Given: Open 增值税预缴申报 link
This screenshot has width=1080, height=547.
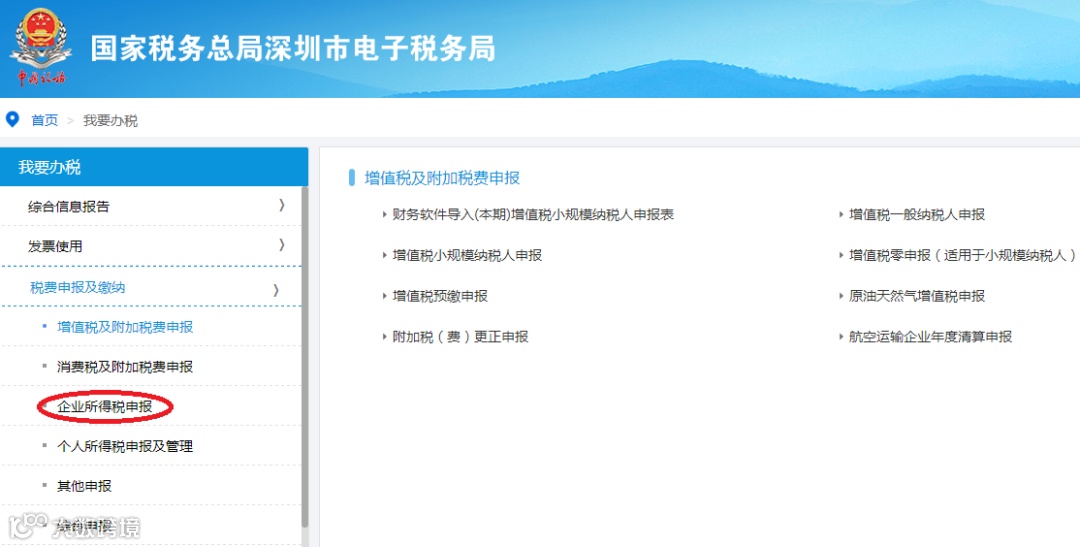Looking at the screenshot, I should [x=440, y=296].
